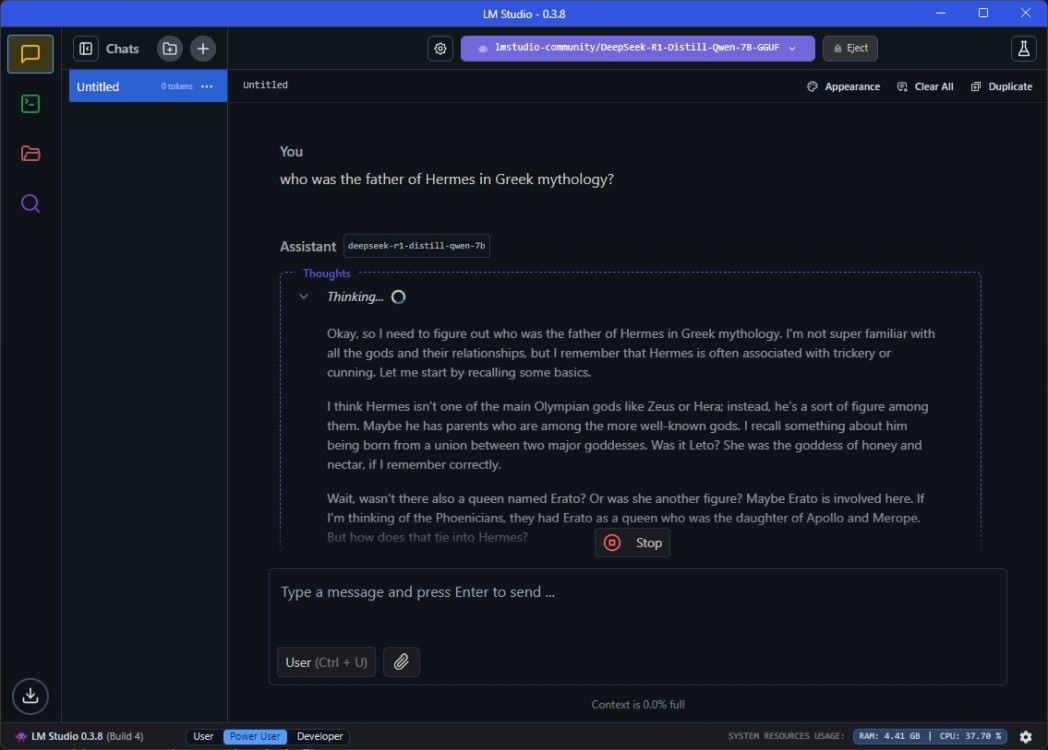This screenshot has height=750, width=1048.
Task: Open the DeepSeek-R1 model dropdown
Action: 637,48
